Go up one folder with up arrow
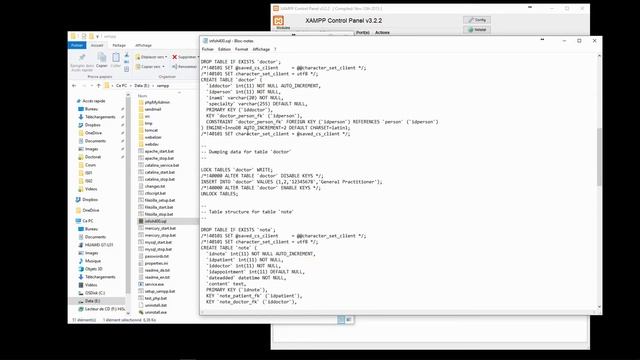The width and height of the screenshot is (640, 360). (x=99, y=86)
